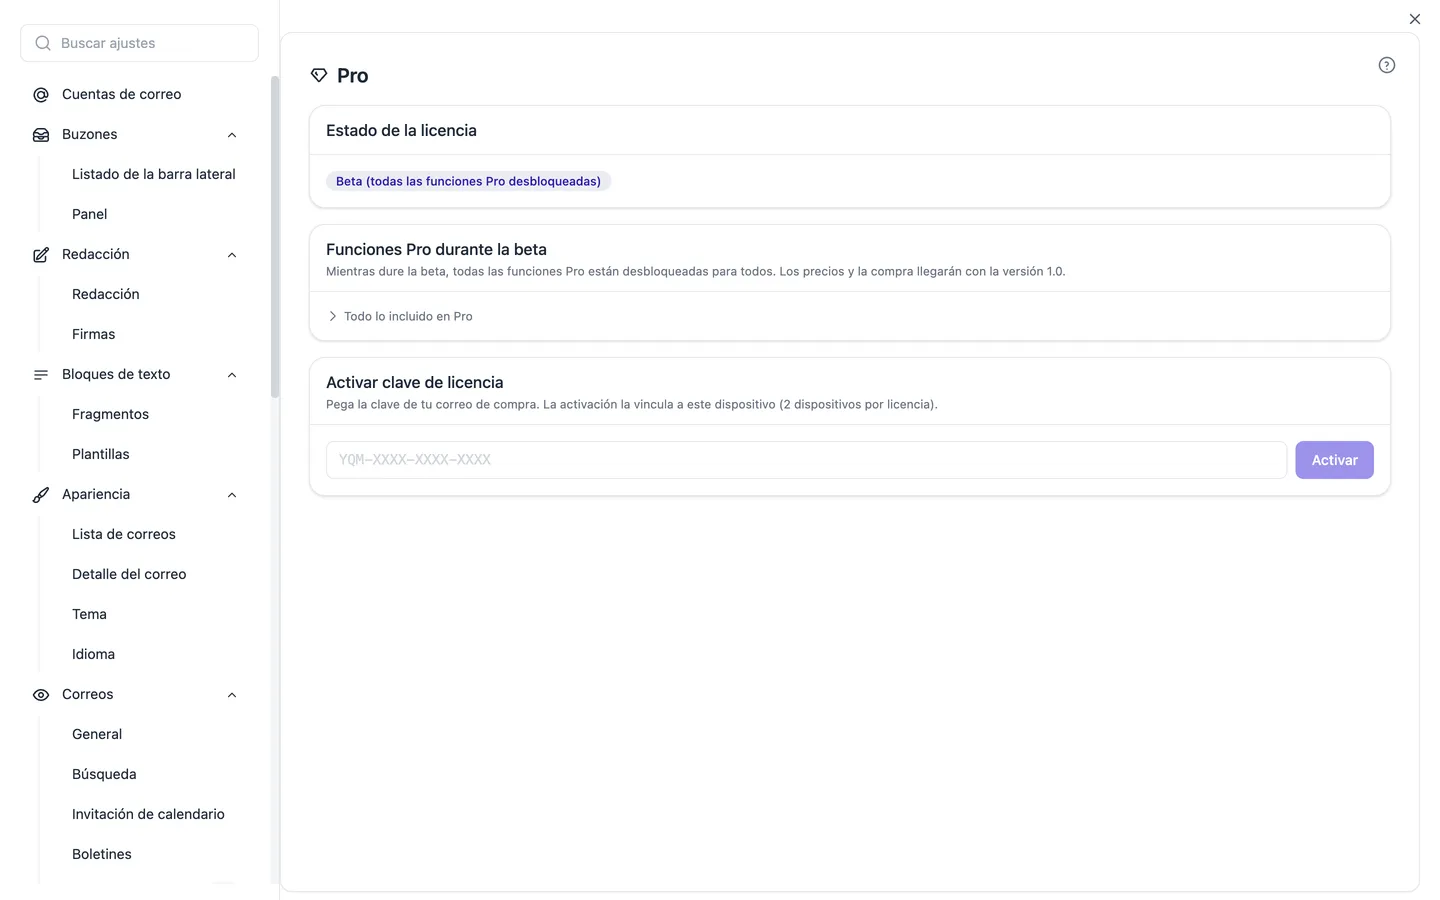Focus the license key input field

pos(806,460)
